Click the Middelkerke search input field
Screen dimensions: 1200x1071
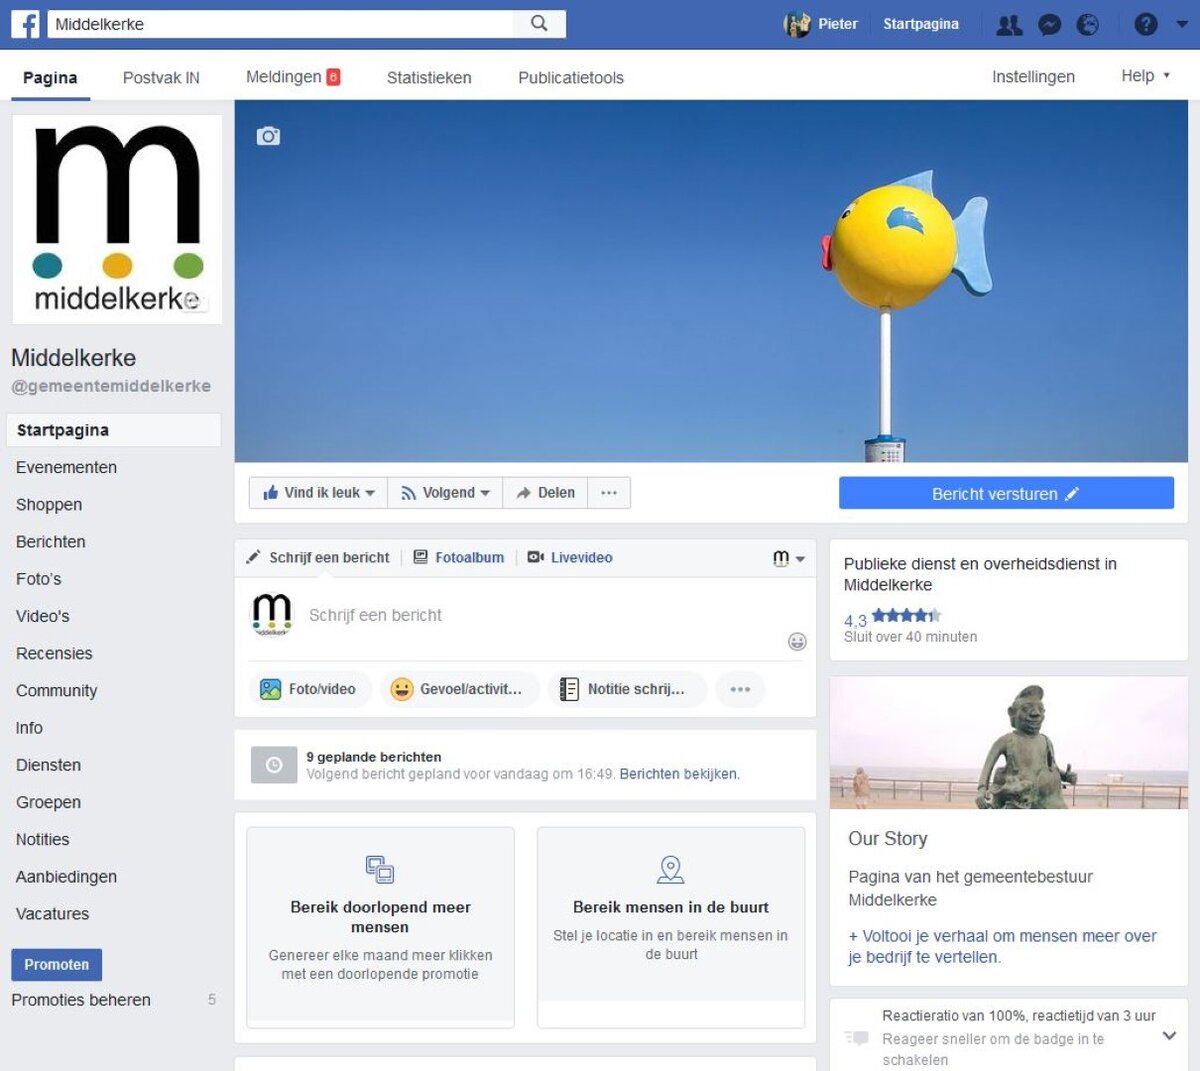pos(280,24)
